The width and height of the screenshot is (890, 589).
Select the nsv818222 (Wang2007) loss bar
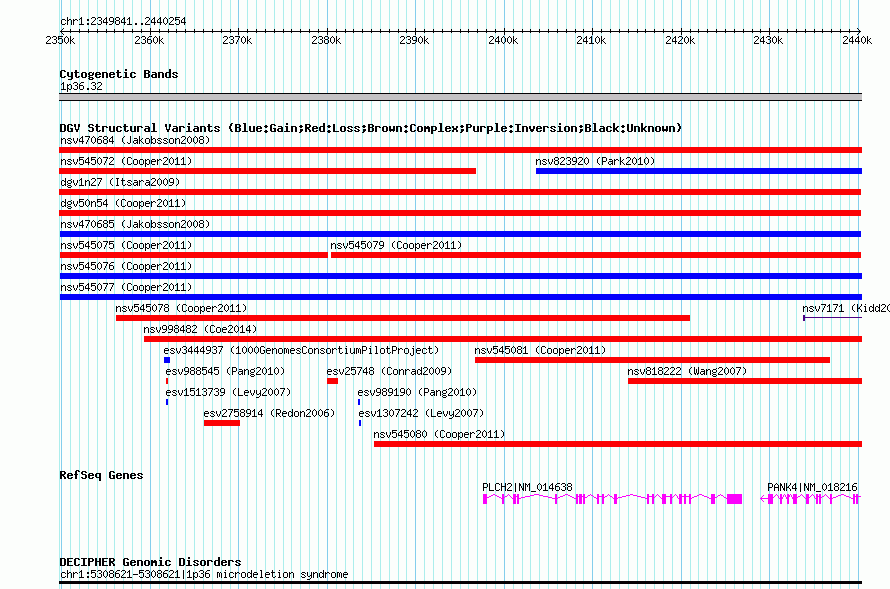[x=745, y=381]
